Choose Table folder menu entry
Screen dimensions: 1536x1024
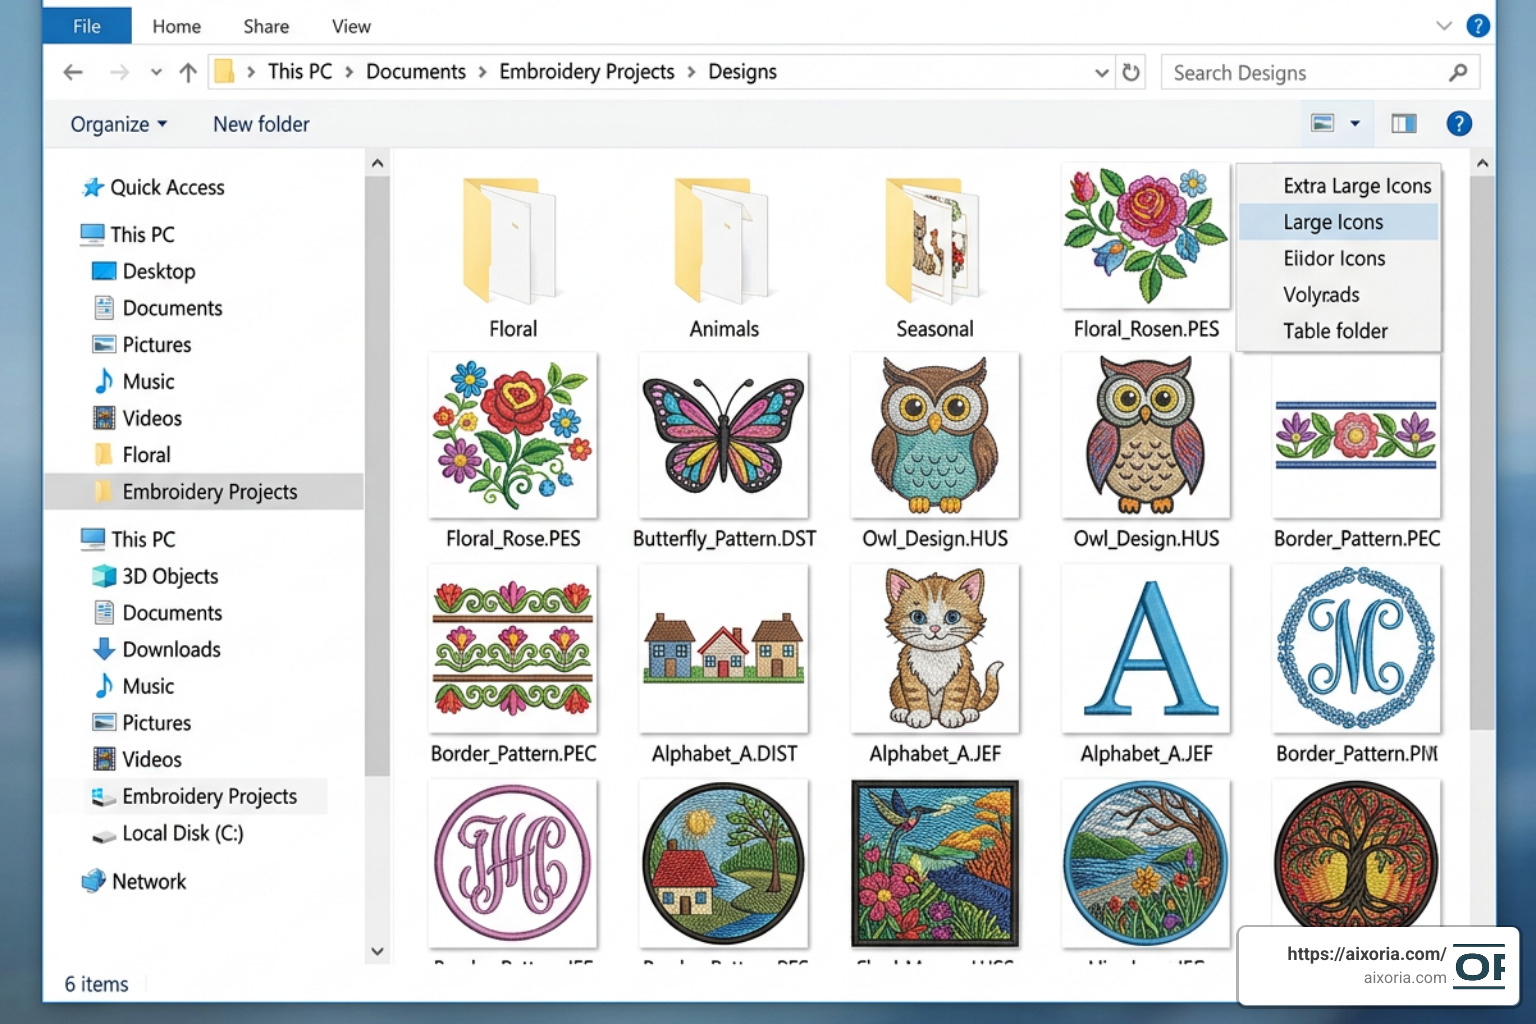pyautogui.click(x=1338, y=331)
